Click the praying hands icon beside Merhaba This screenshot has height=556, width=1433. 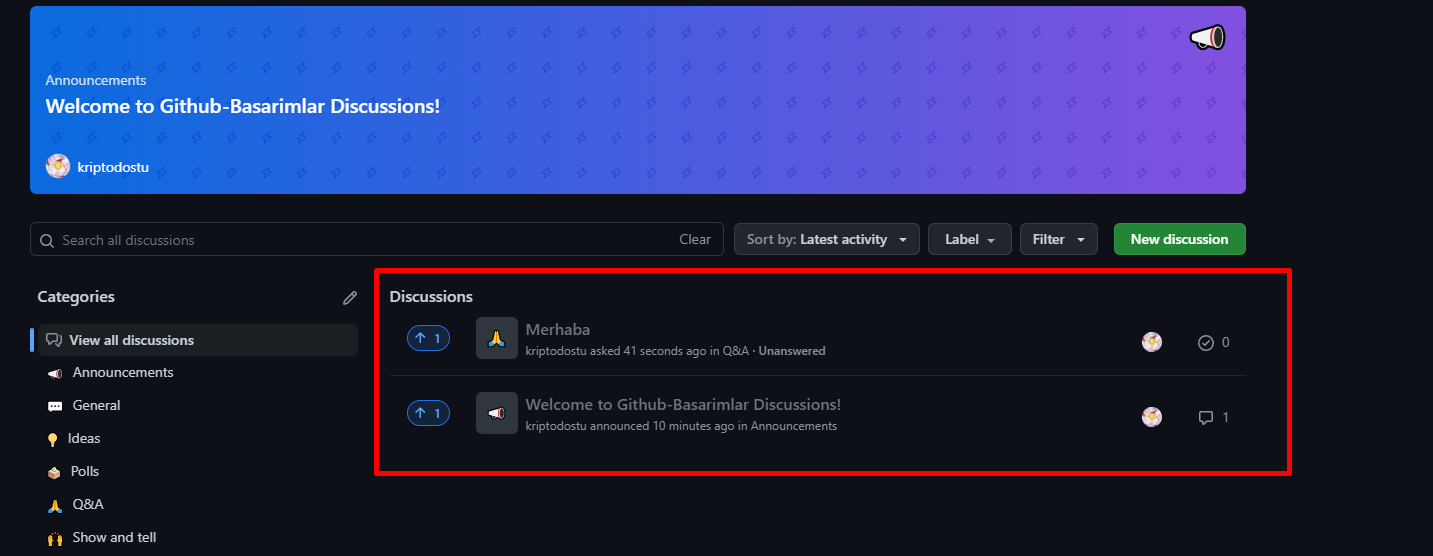pyautogui.click(x=496, y=338)
